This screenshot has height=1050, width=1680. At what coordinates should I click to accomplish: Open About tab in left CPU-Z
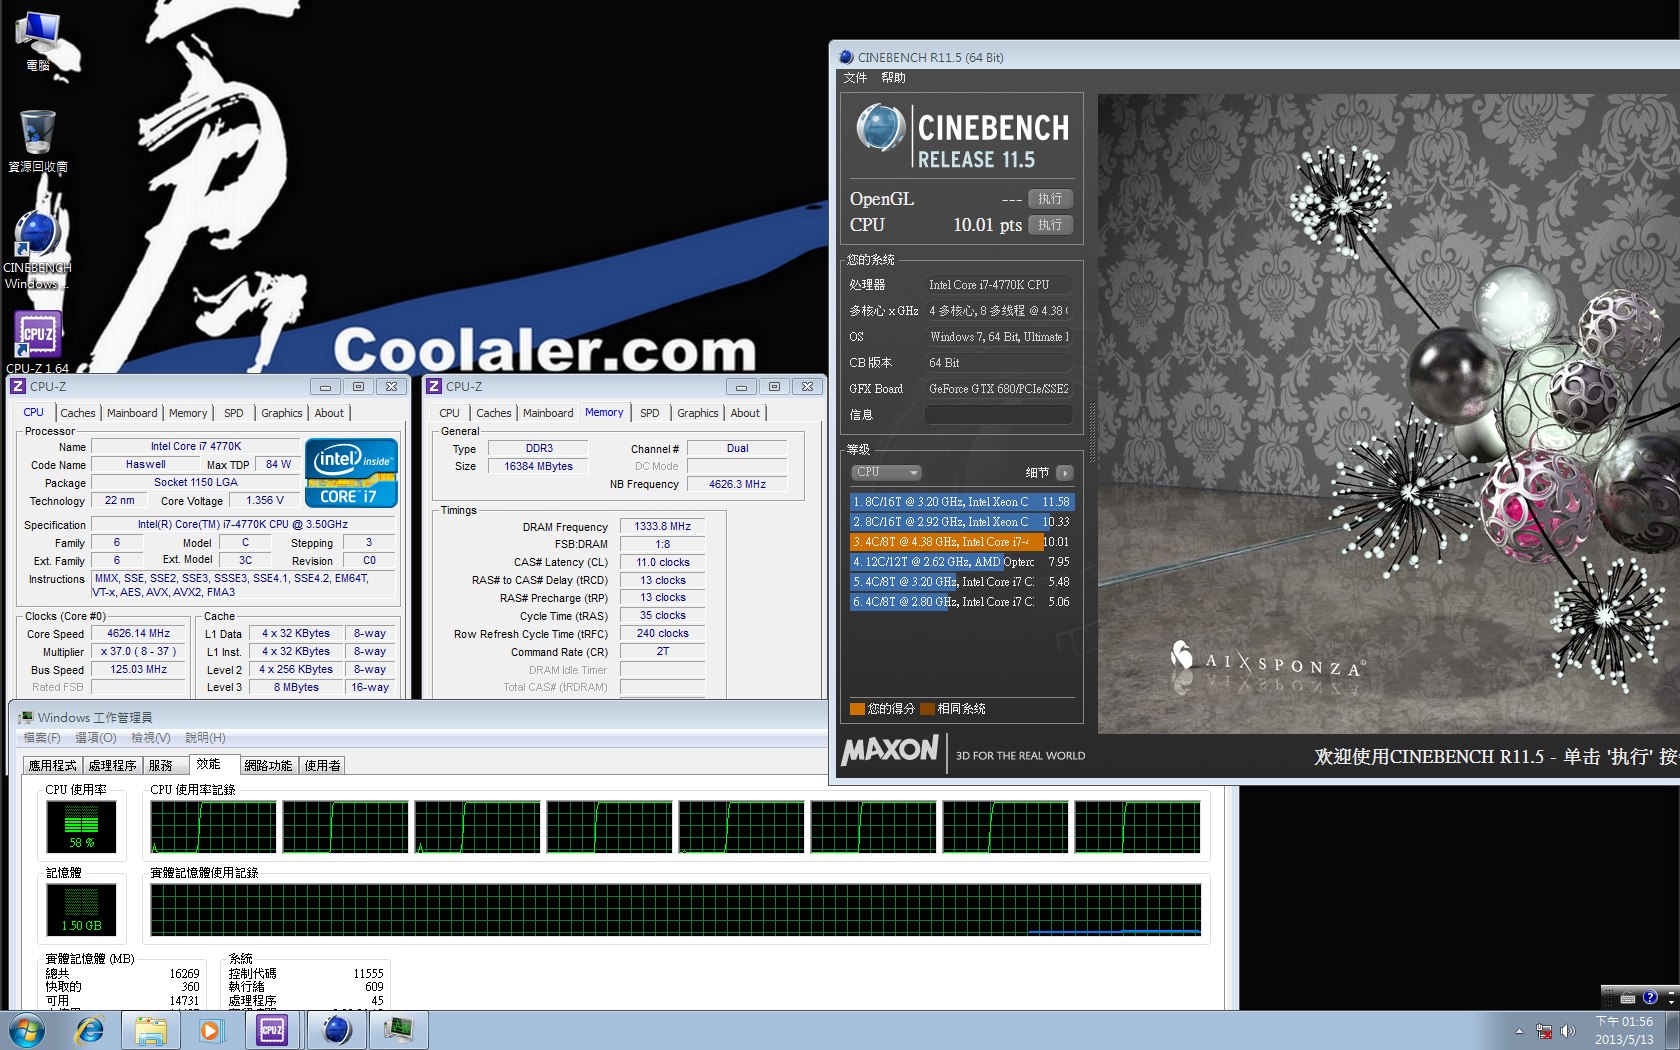[329, 413]
